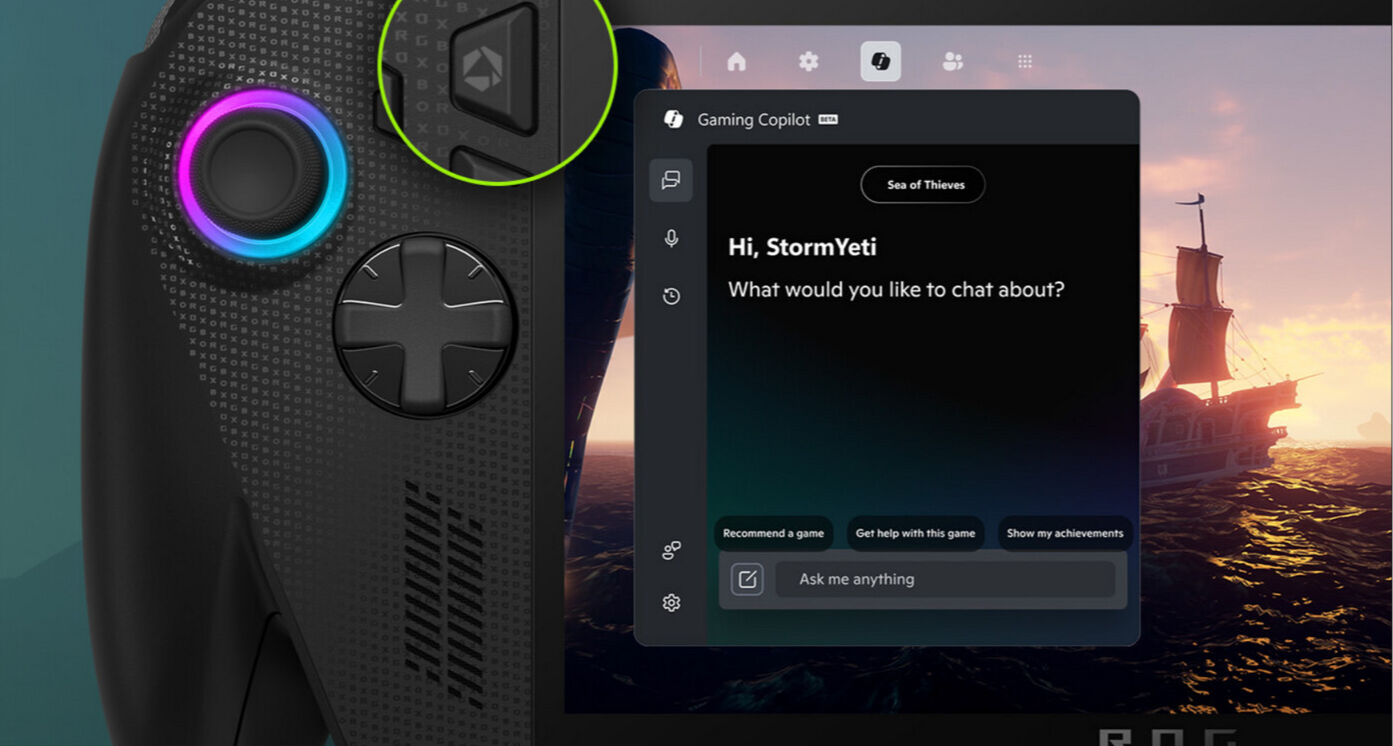
Task: Click the What would you like to chat about text
Action: click(896, 290)
